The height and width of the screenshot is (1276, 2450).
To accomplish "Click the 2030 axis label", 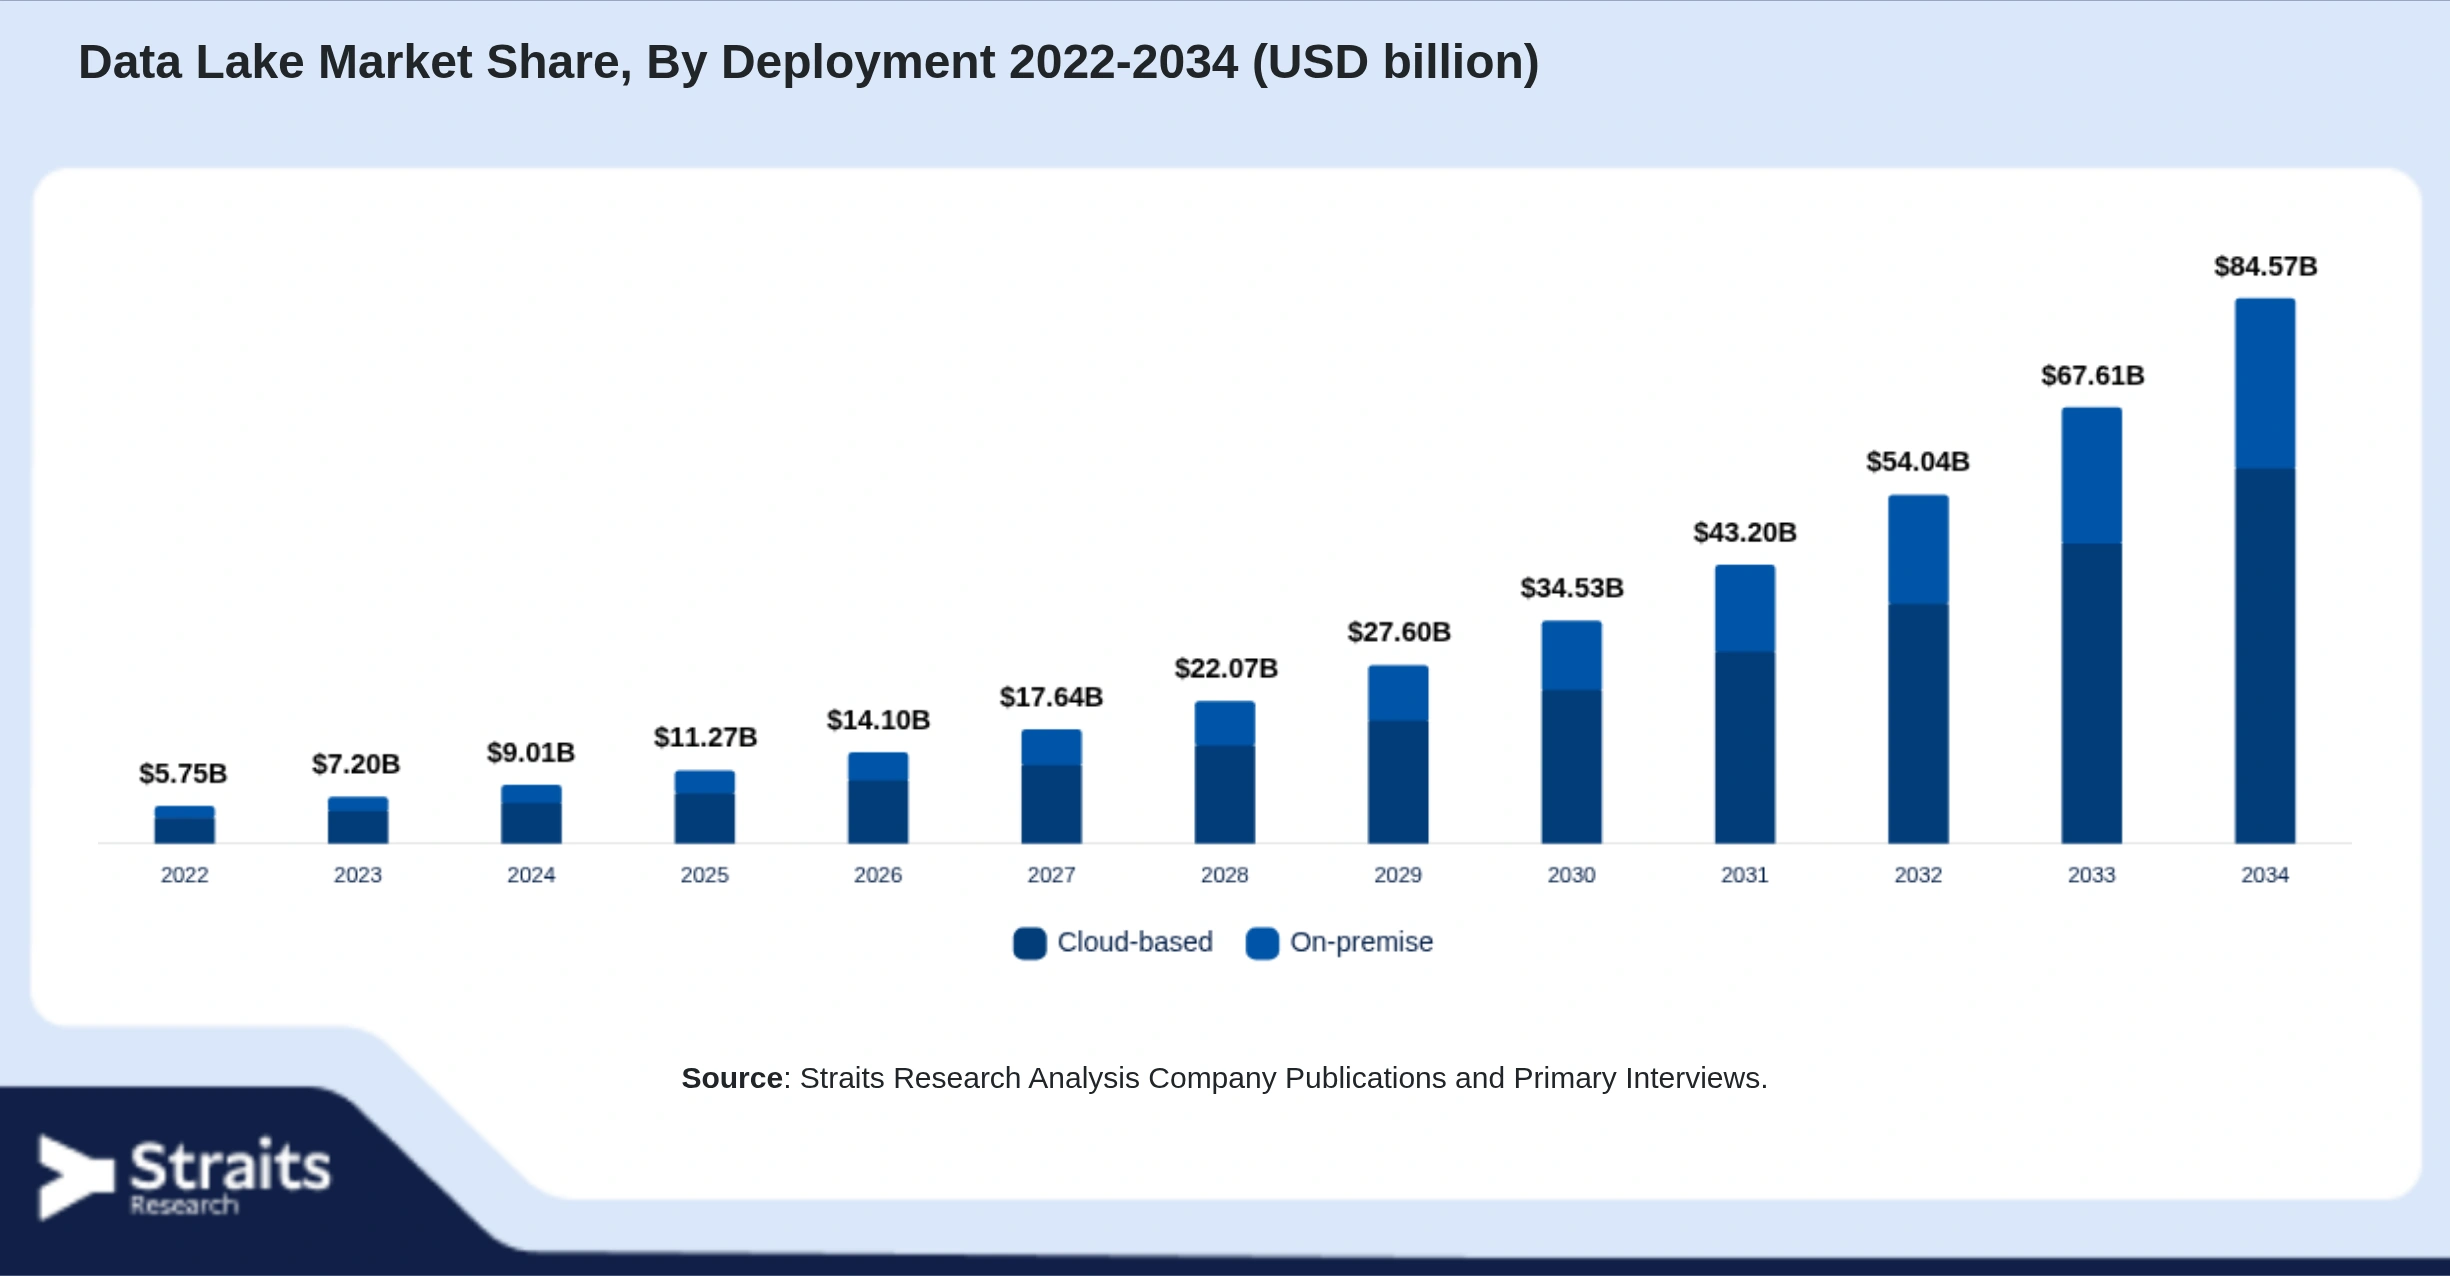I will [1572, 875].
